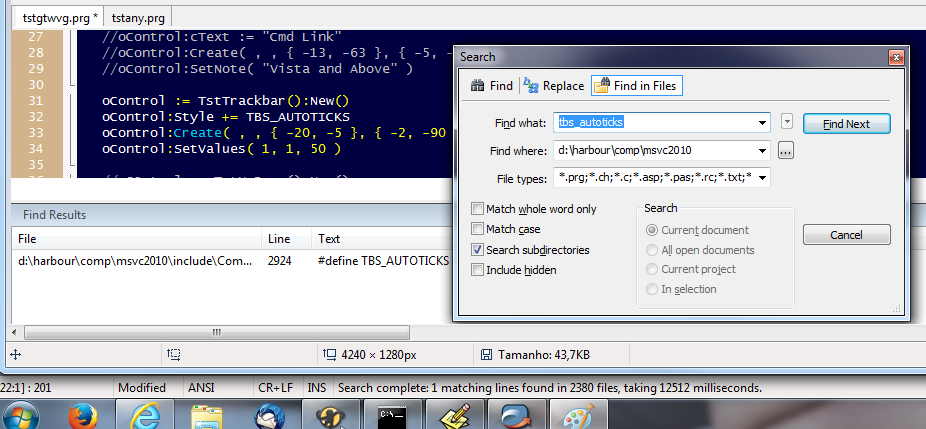Toggle the Match case checkbox
This screenshot has width=926, height=429.
coord(477,229)
